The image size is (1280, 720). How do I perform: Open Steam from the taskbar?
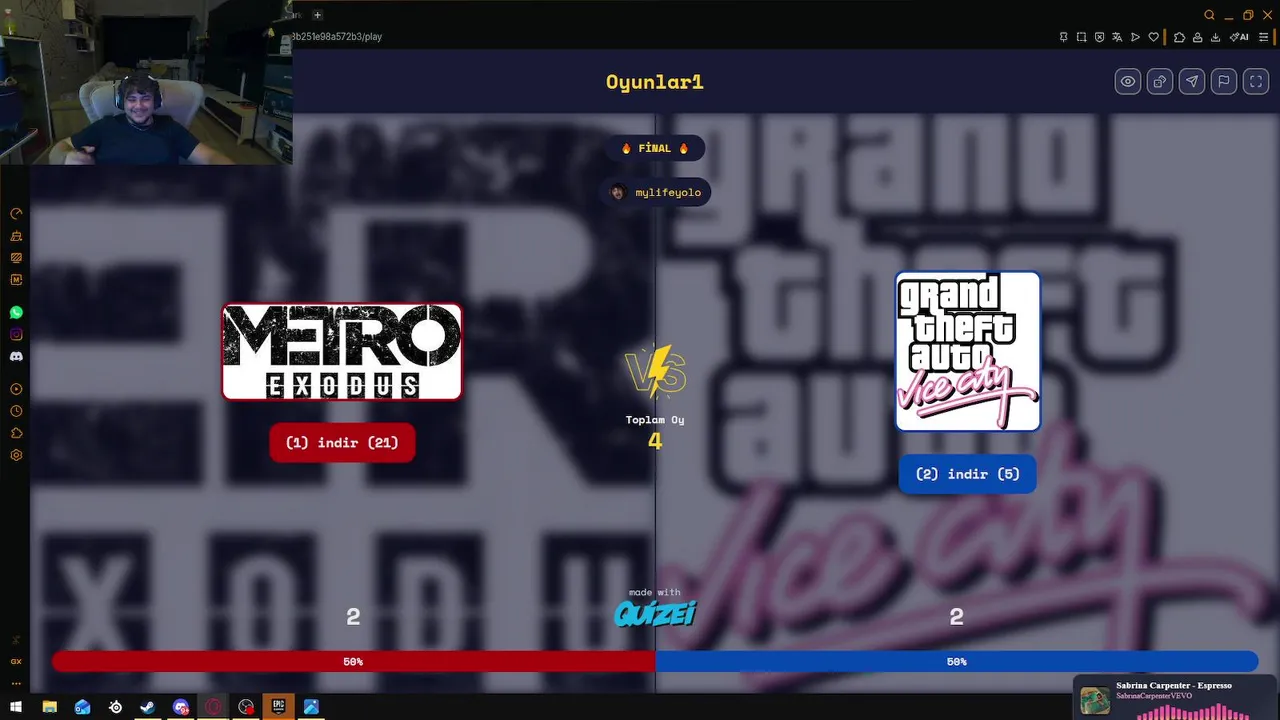(x=147, y=707)
